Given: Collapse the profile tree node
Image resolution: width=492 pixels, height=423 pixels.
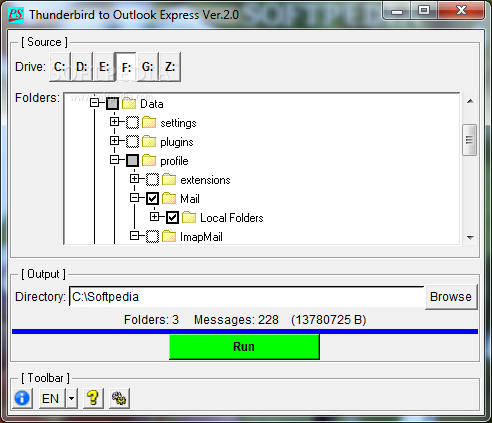Looking at the screenshot, I should pyautogui.click(x=114, y=160).
